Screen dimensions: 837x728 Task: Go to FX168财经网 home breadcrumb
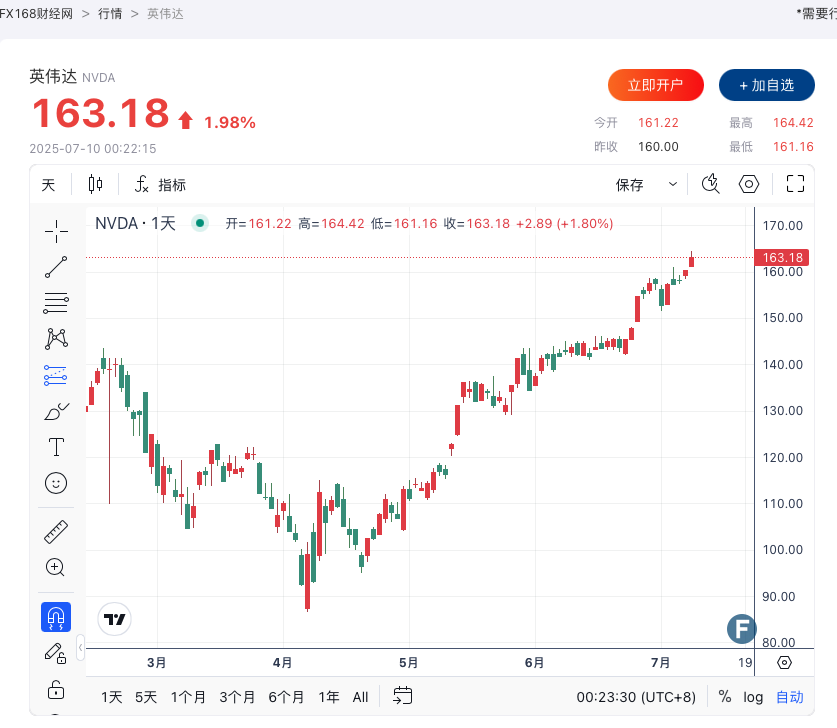[36, 14]
